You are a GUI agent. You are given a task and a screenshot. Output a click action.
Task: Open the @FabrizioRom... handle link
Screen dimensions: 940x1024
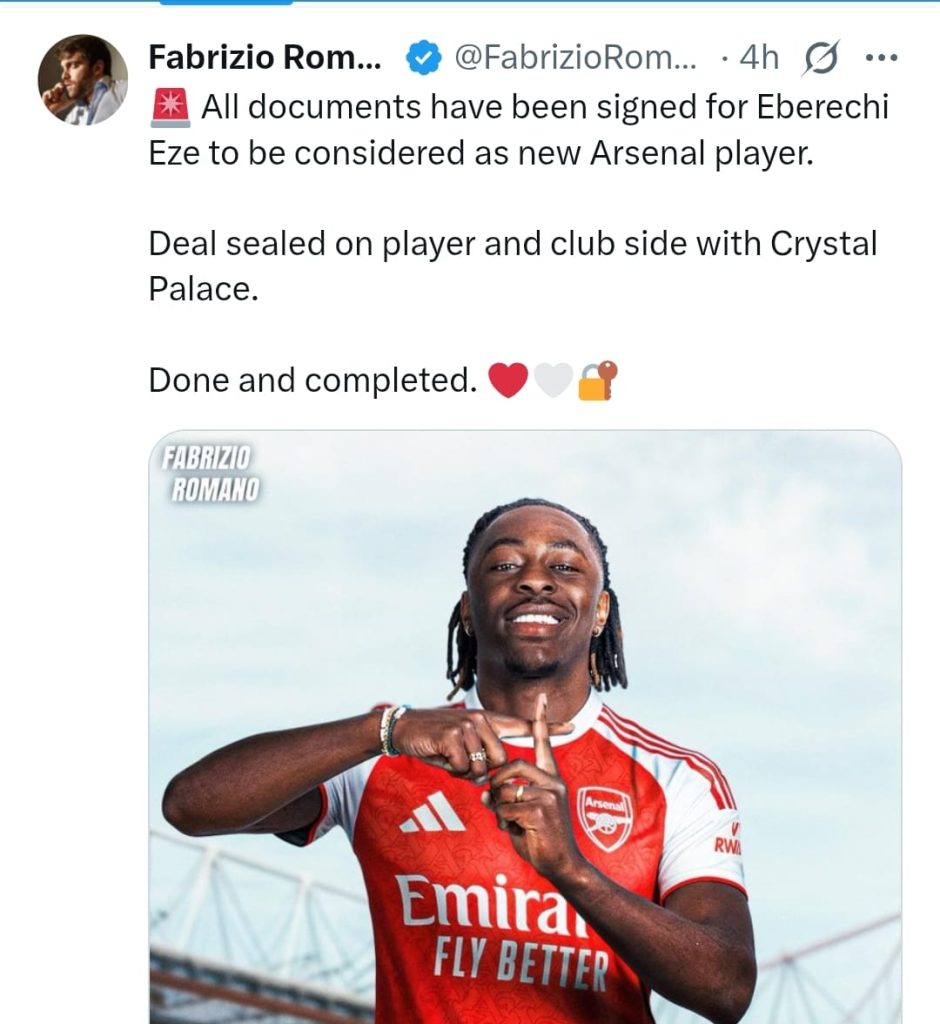(575, 57)
